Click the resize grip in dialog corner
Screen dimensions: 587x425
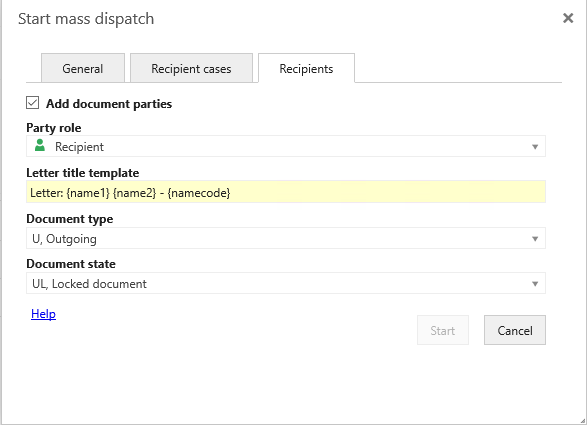(x=582, y=421)
